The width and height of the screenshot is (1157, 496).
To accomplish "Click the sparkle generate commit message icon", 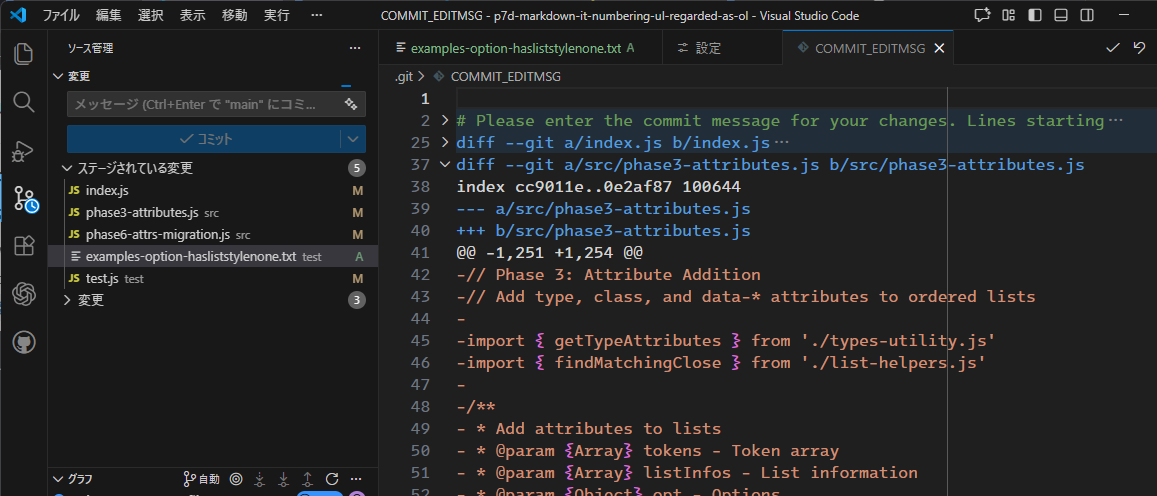I will [x=351, y=104].
